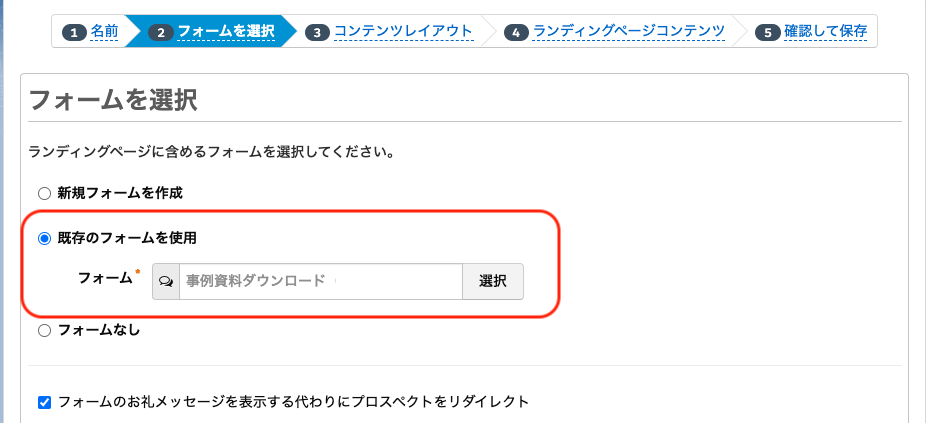Click the 事例資料ダウンロード form input field
This screenshot has width=926, height=423.
[321, 282]
